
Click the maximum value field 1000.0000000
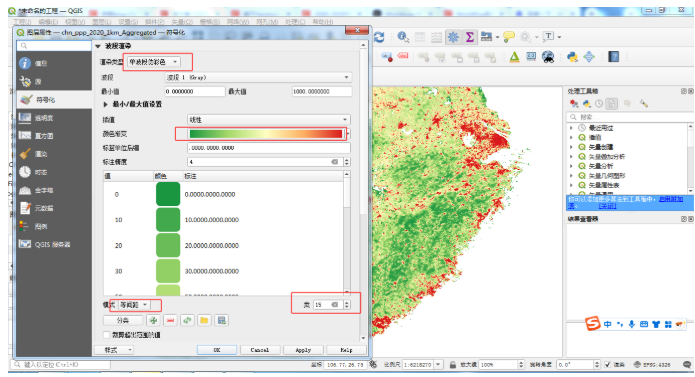coord(322,91)
